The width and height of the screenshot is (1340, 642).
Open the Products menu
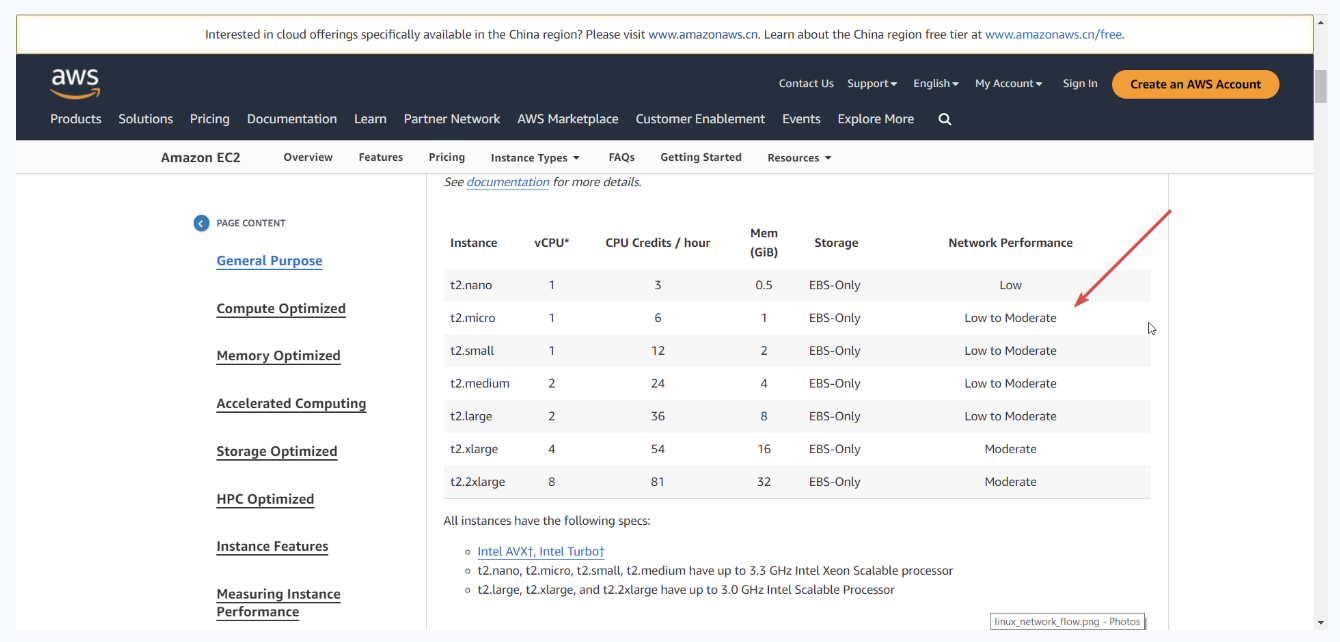pos(76,119)
